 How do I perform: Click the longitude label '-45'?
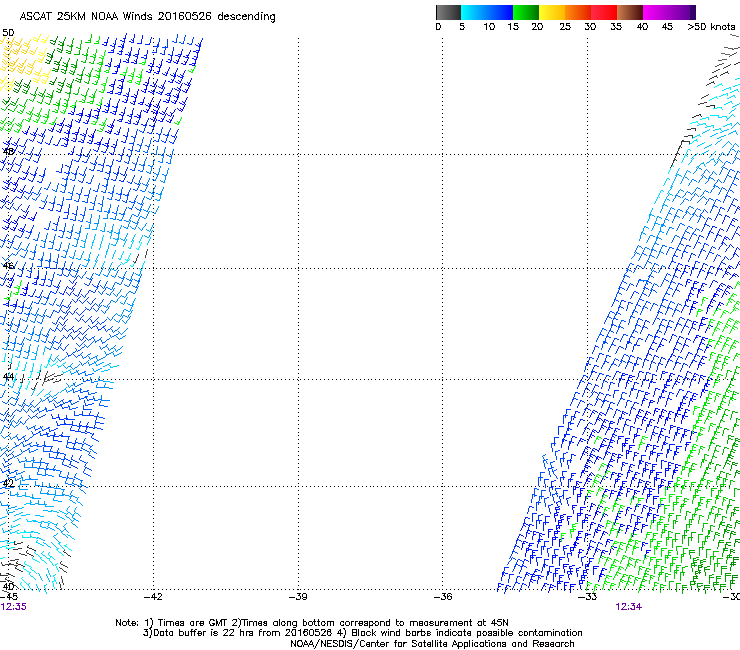[x=8, y=597]
